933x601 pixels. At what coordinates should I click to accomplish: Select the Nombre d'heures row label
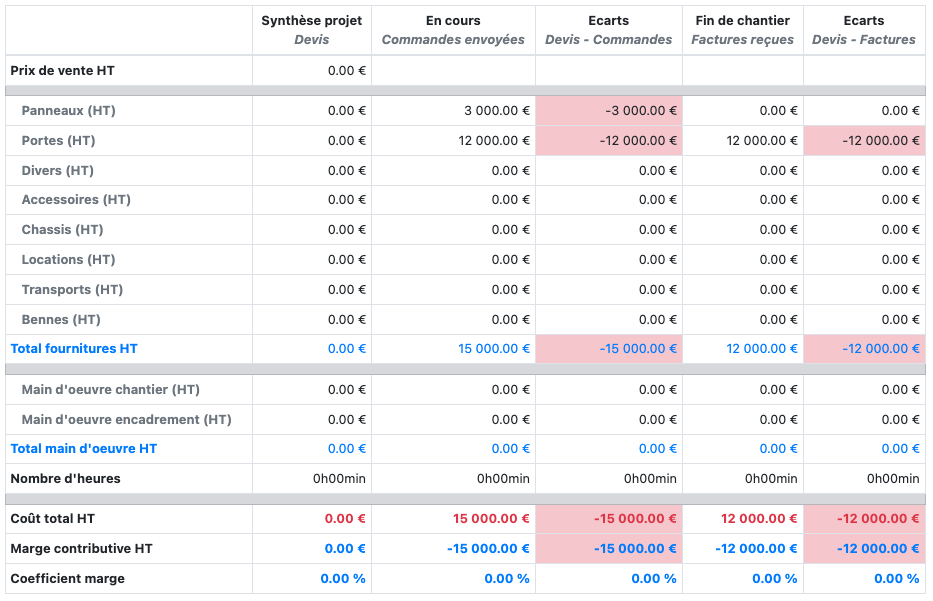pyautogui.click(x=65, y=479)
